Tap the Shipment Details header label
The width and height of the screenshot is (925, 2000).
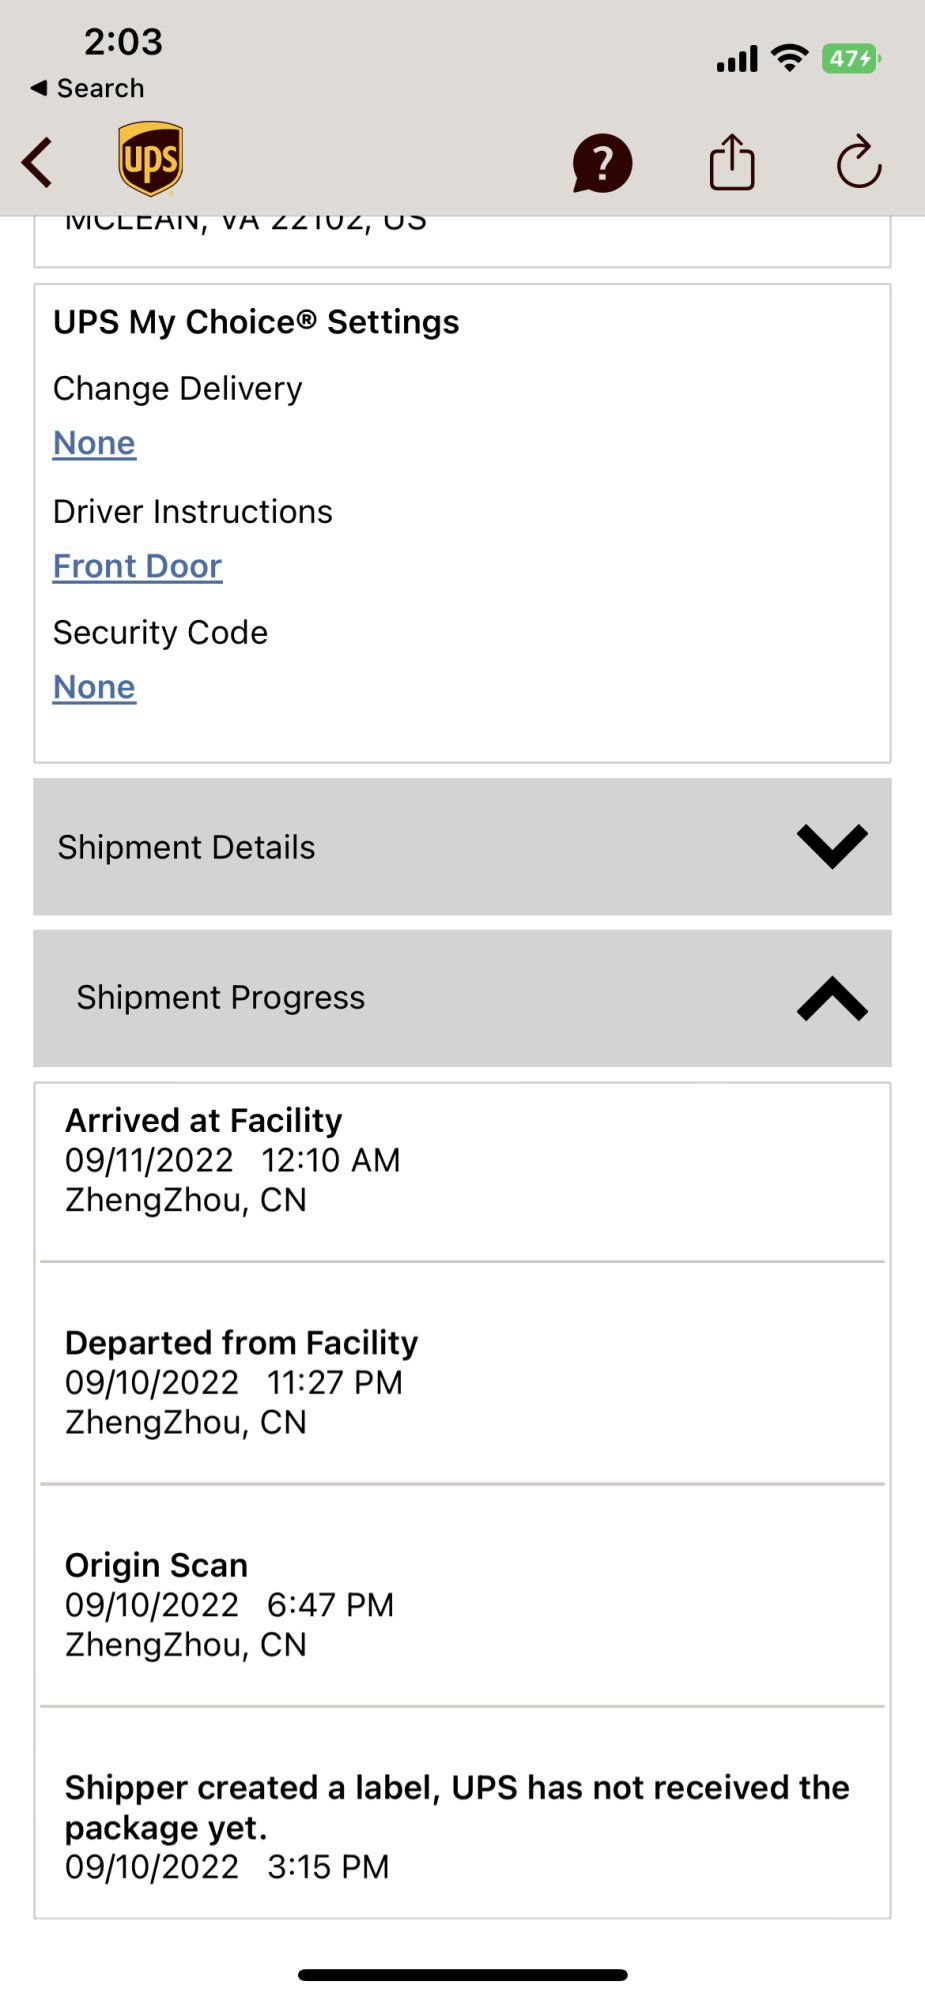(186, 847)
